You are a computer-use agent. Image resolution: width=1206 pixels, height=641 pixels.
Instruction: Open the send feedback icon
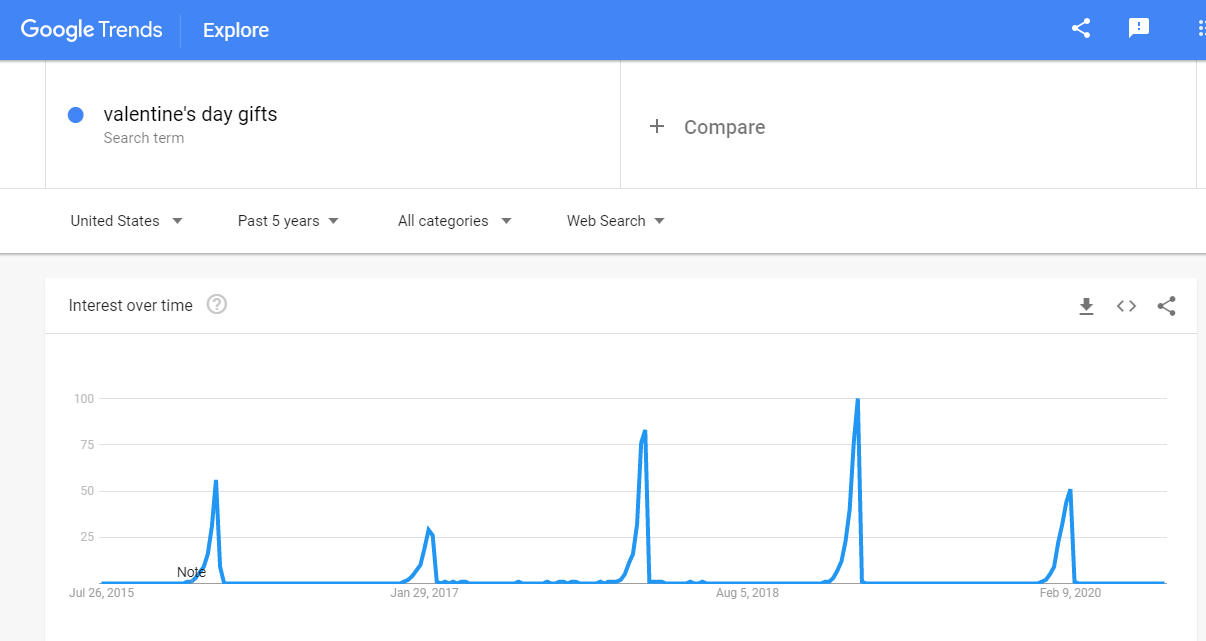pos(1139,29)
